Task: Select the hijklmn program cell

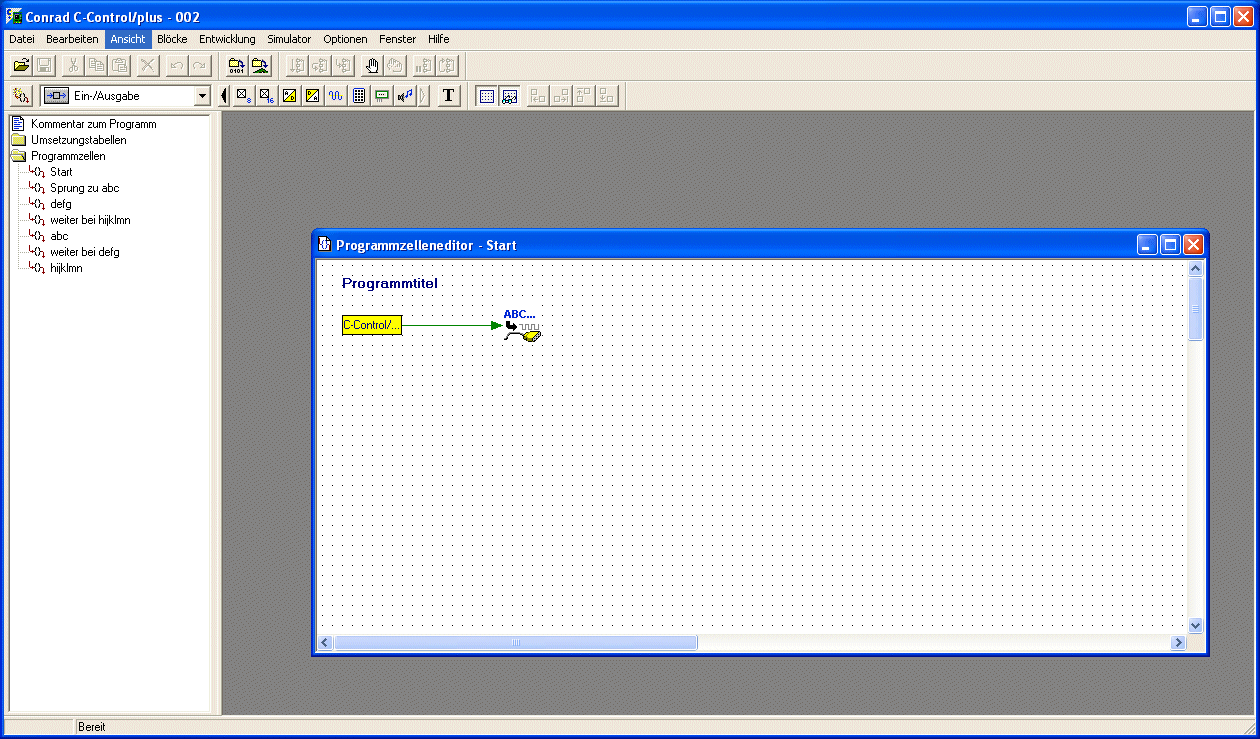Action: click(66, 268)
